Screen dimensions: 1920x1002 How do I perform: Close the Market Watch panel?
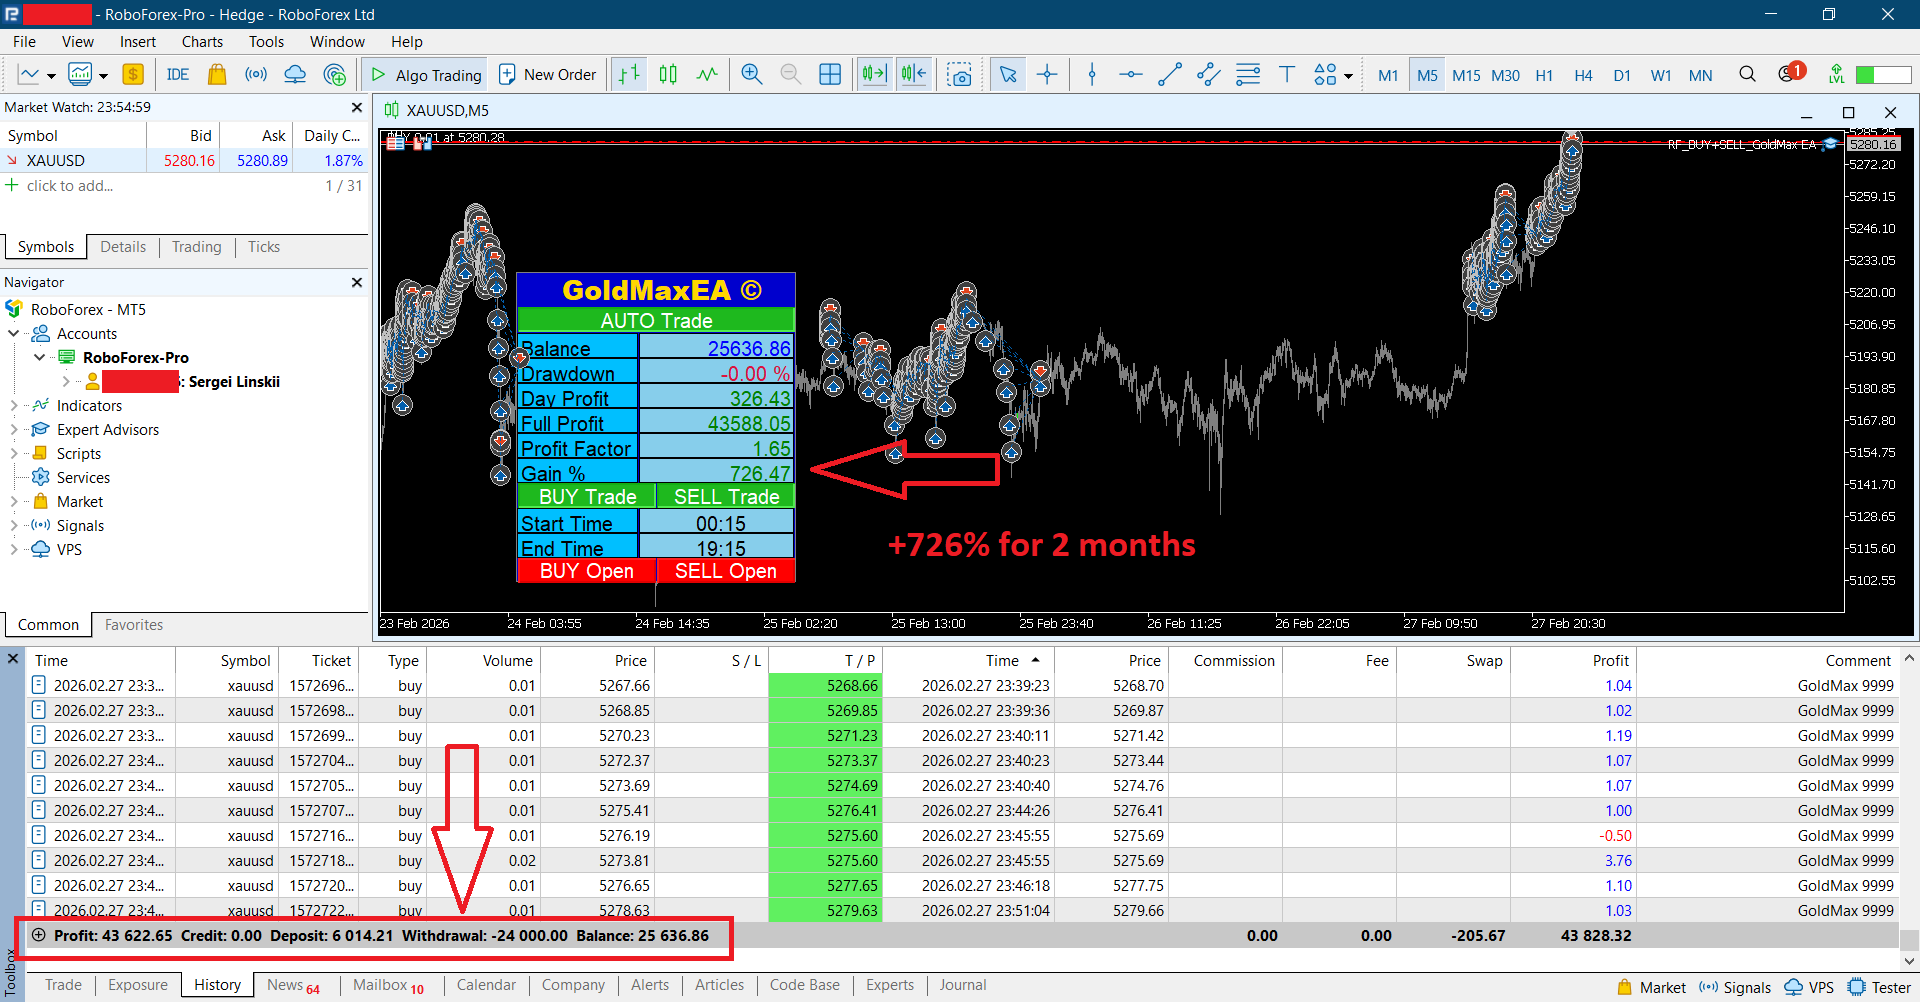coord(357,107)
